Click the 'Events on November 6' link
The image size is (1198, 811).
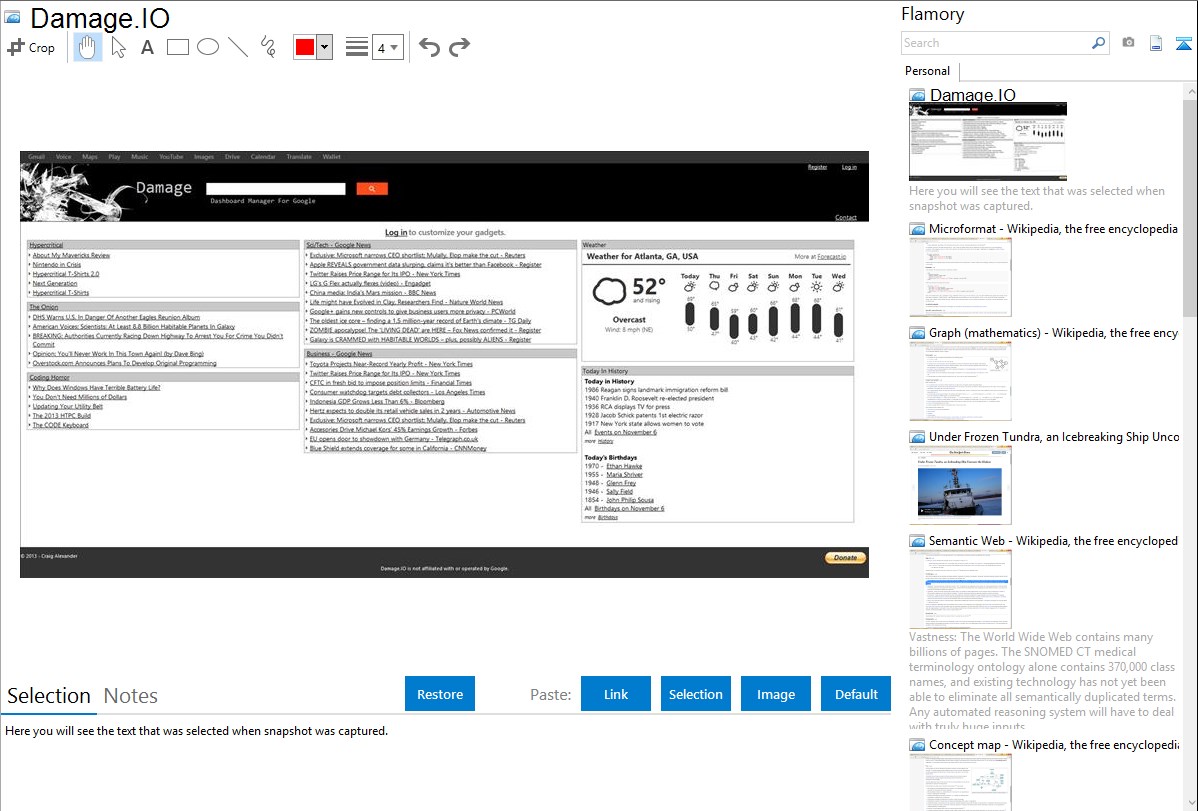click(x=625, y=432)
